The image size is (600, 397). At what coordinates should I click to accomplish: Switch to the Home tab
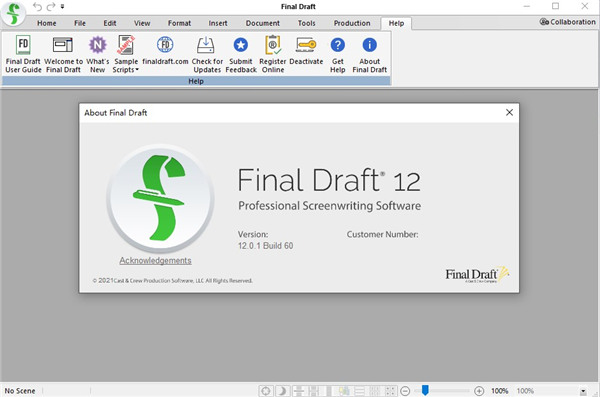click(47, 23)
